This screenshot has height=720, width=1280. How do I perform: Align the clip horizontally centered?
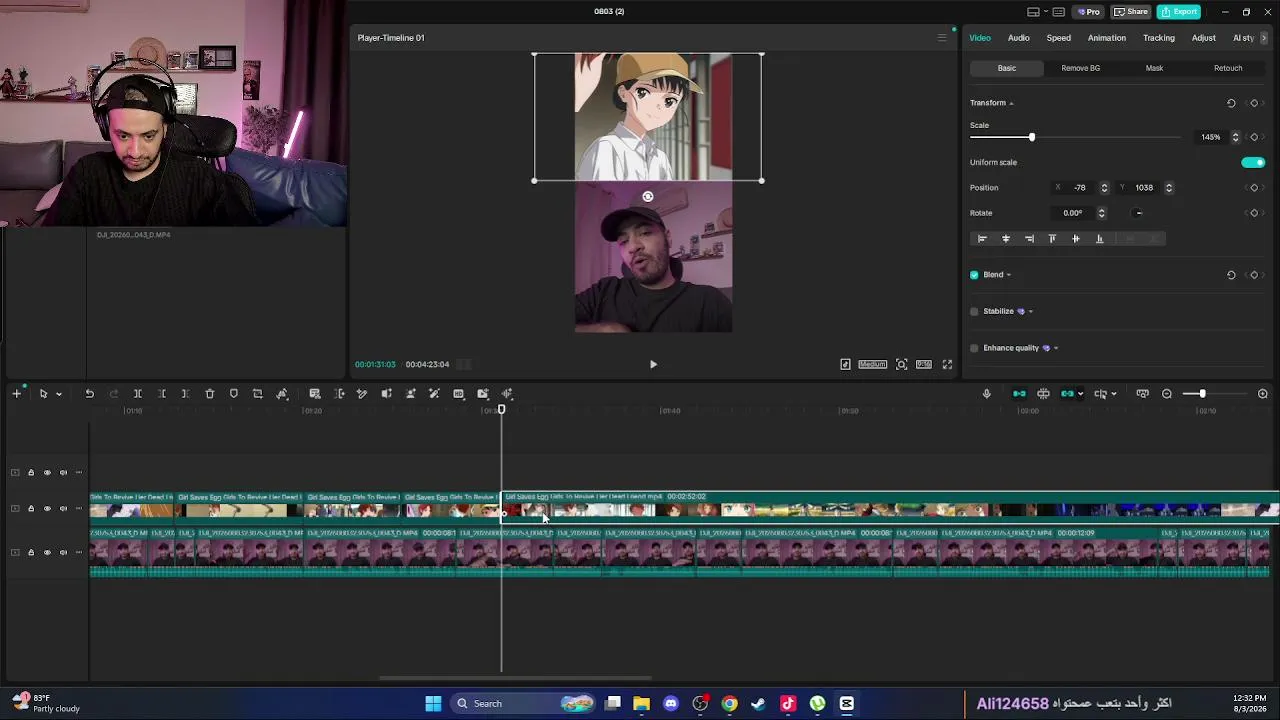1006,239
